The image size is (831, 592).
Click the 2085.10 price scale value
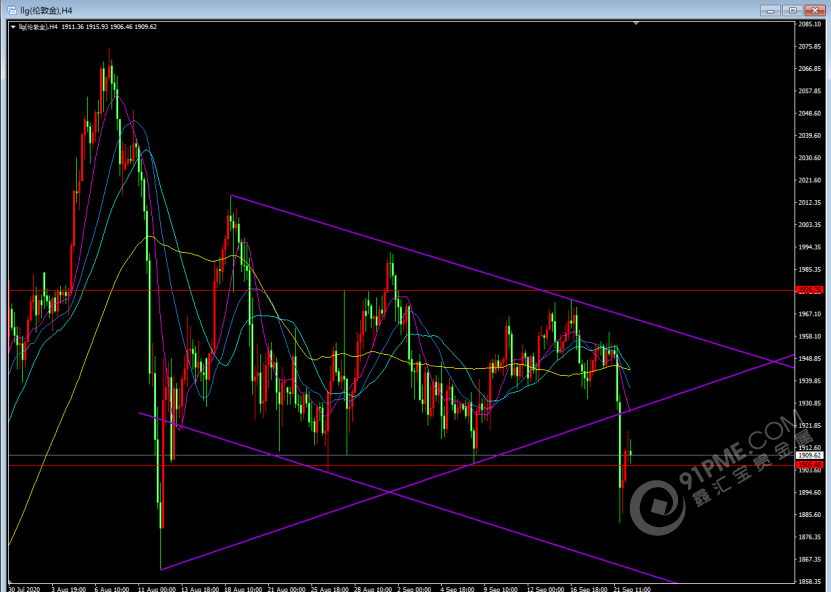tap(810, 24)
